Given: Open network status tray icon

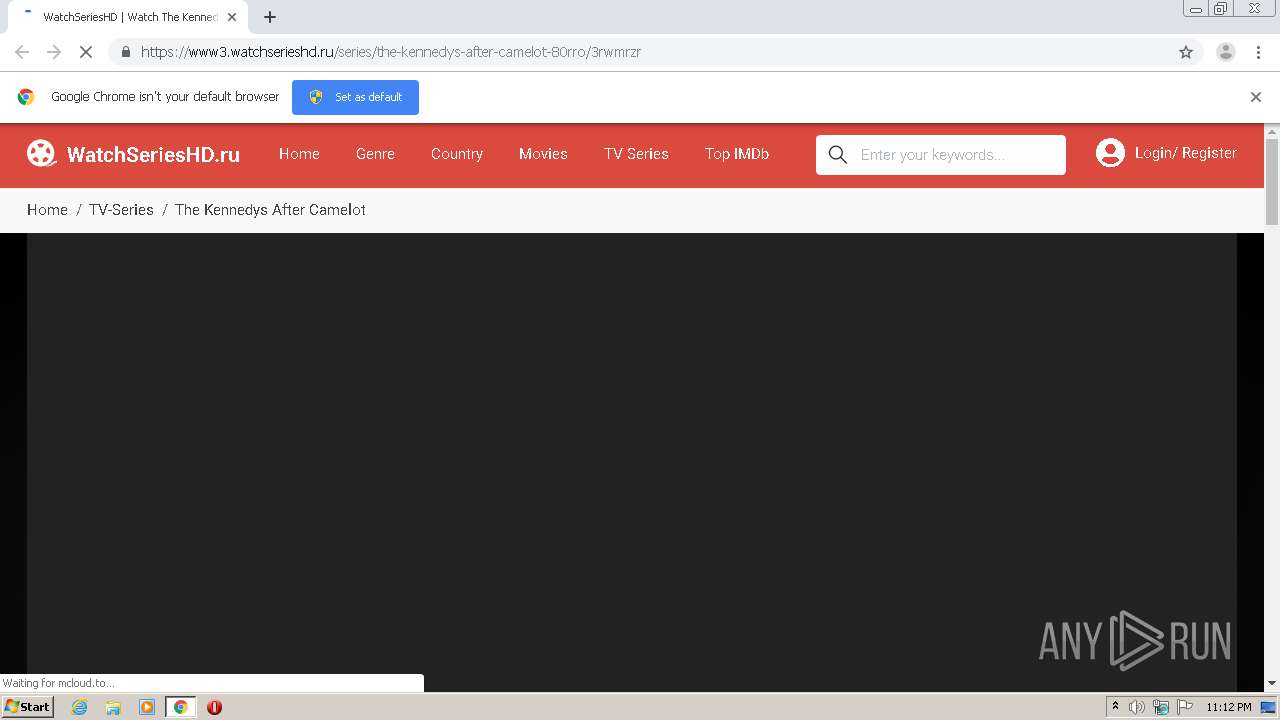Looking at the screenshot, I should coord(1161,707).
